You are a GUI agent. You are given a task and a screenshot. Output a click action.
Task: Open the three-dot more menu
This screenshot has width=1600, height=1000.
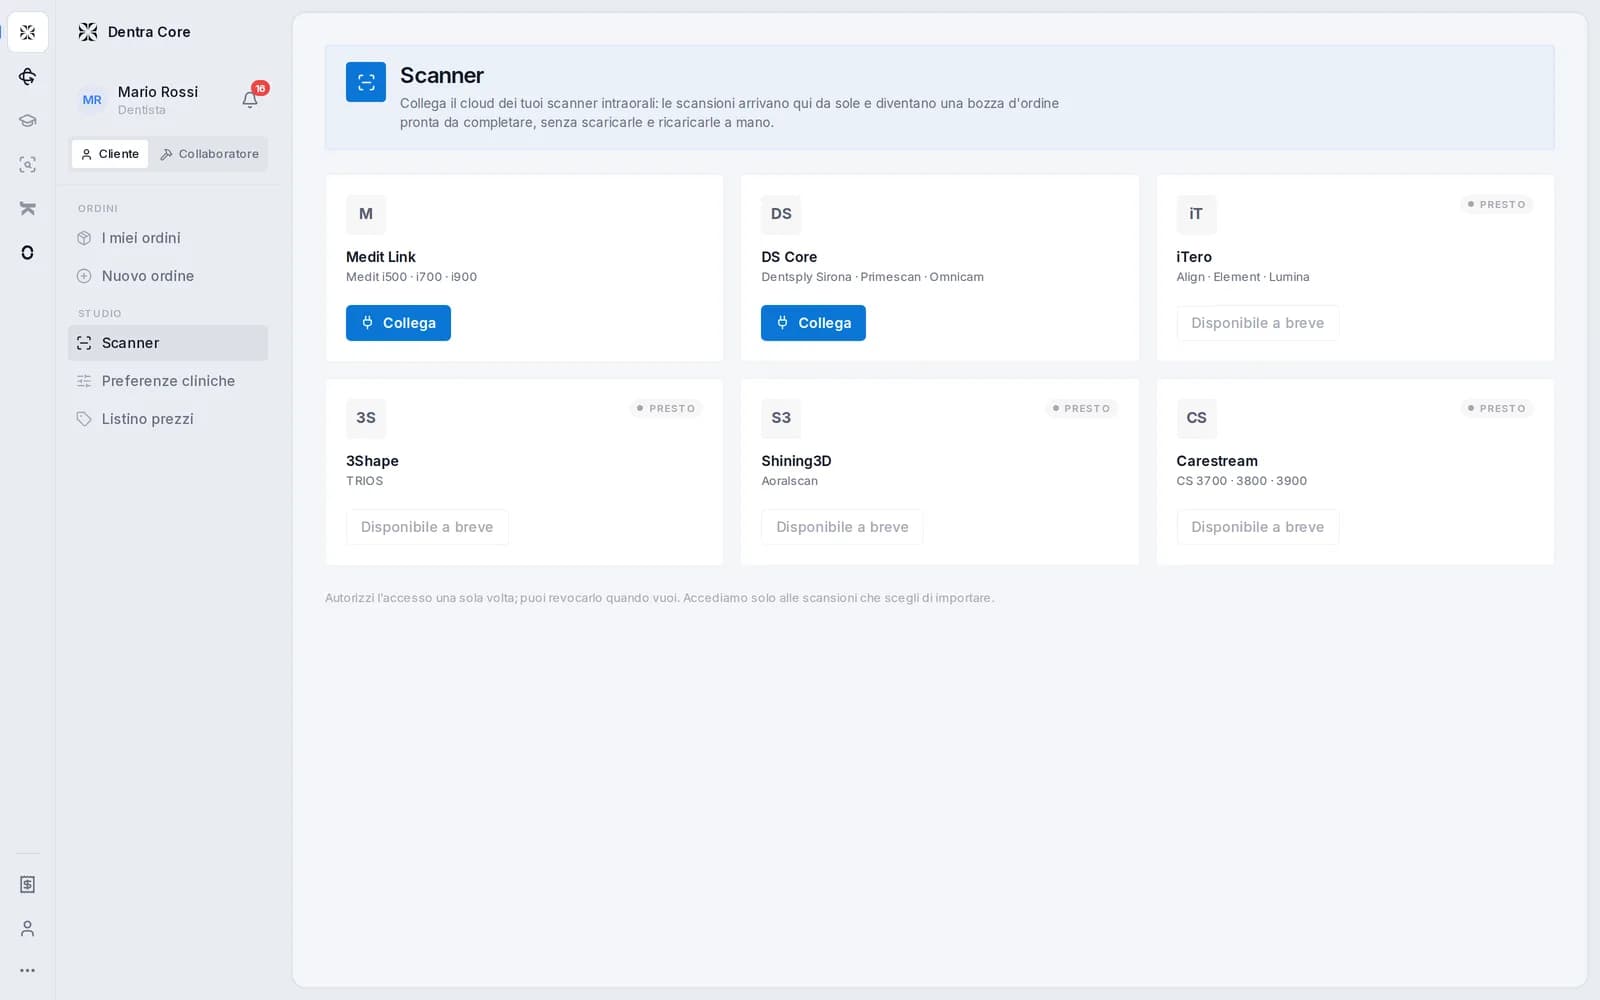[x=28, y=971]
